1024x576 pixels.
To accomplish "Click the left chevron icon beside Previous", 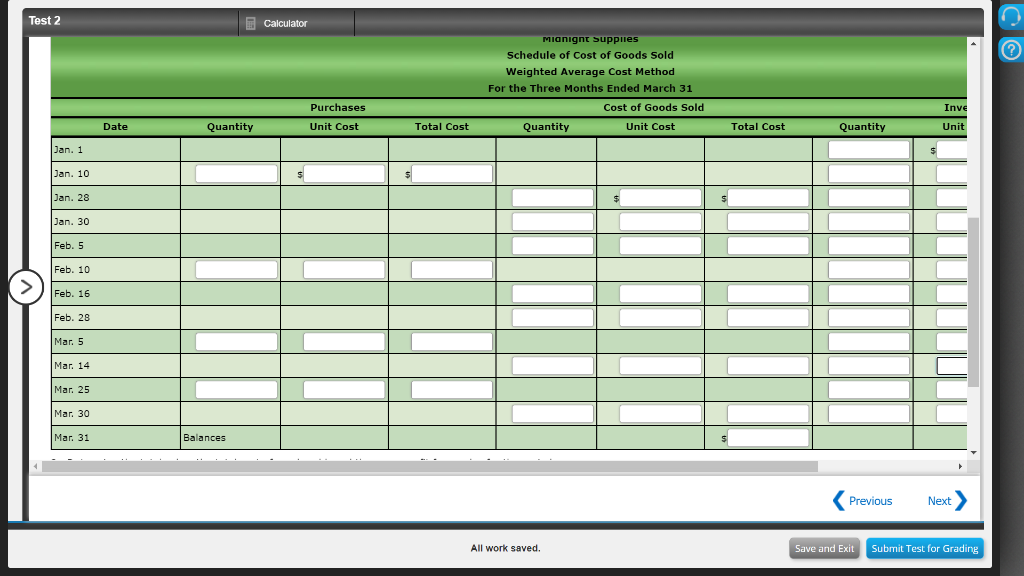I will tap(838, 500).
